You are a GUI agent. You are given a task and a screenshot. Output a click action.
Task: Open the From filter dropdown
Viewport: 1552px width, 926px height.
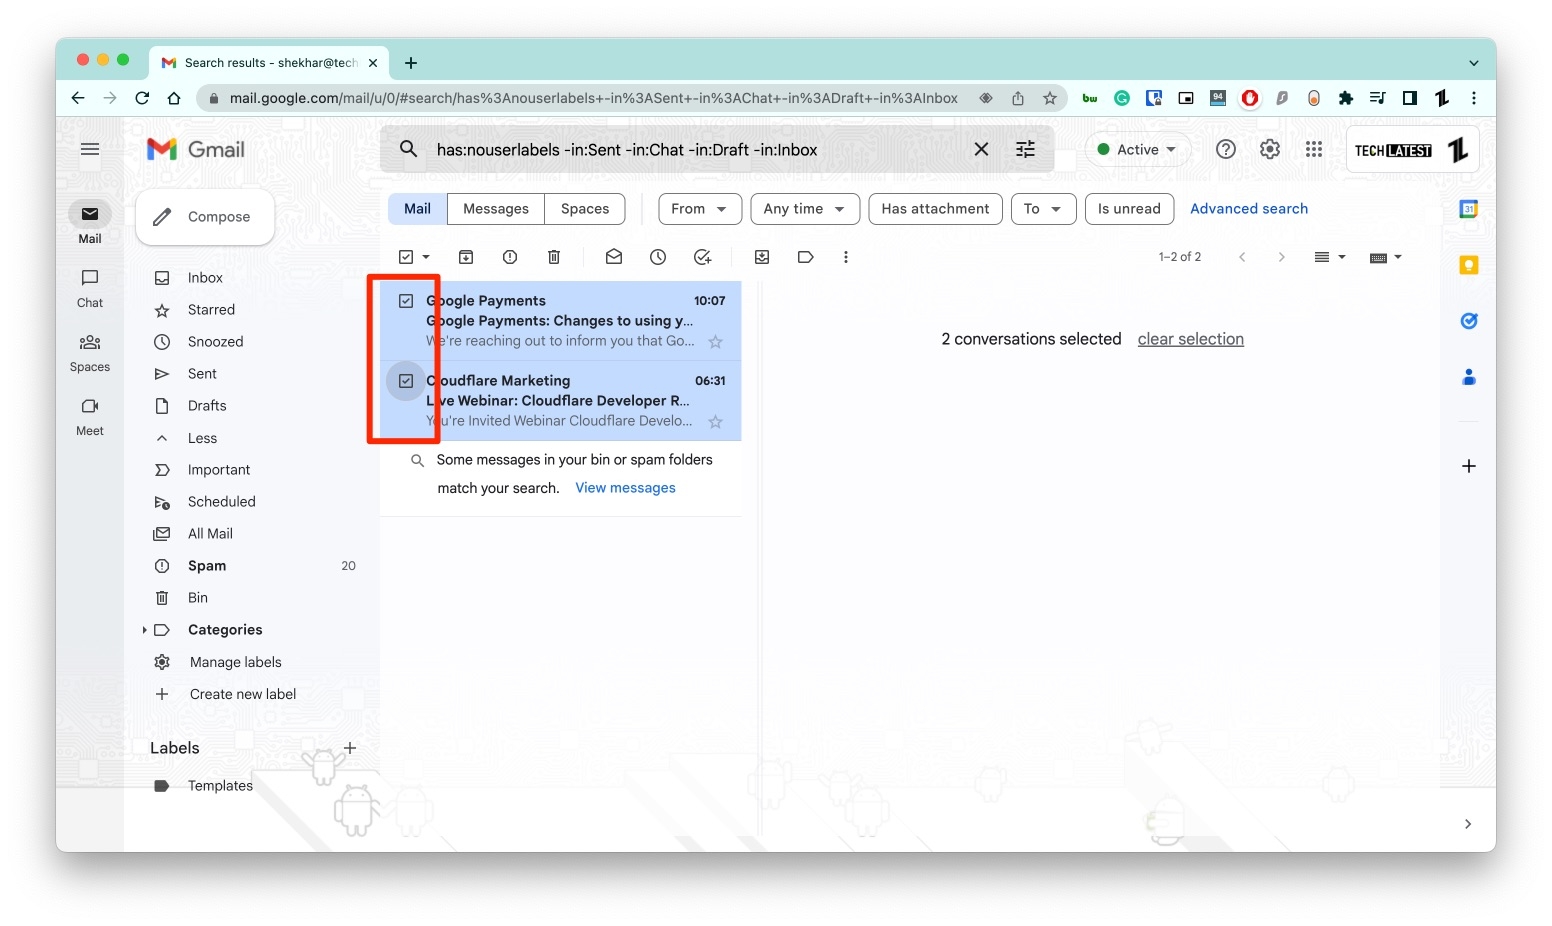point(699,209)
